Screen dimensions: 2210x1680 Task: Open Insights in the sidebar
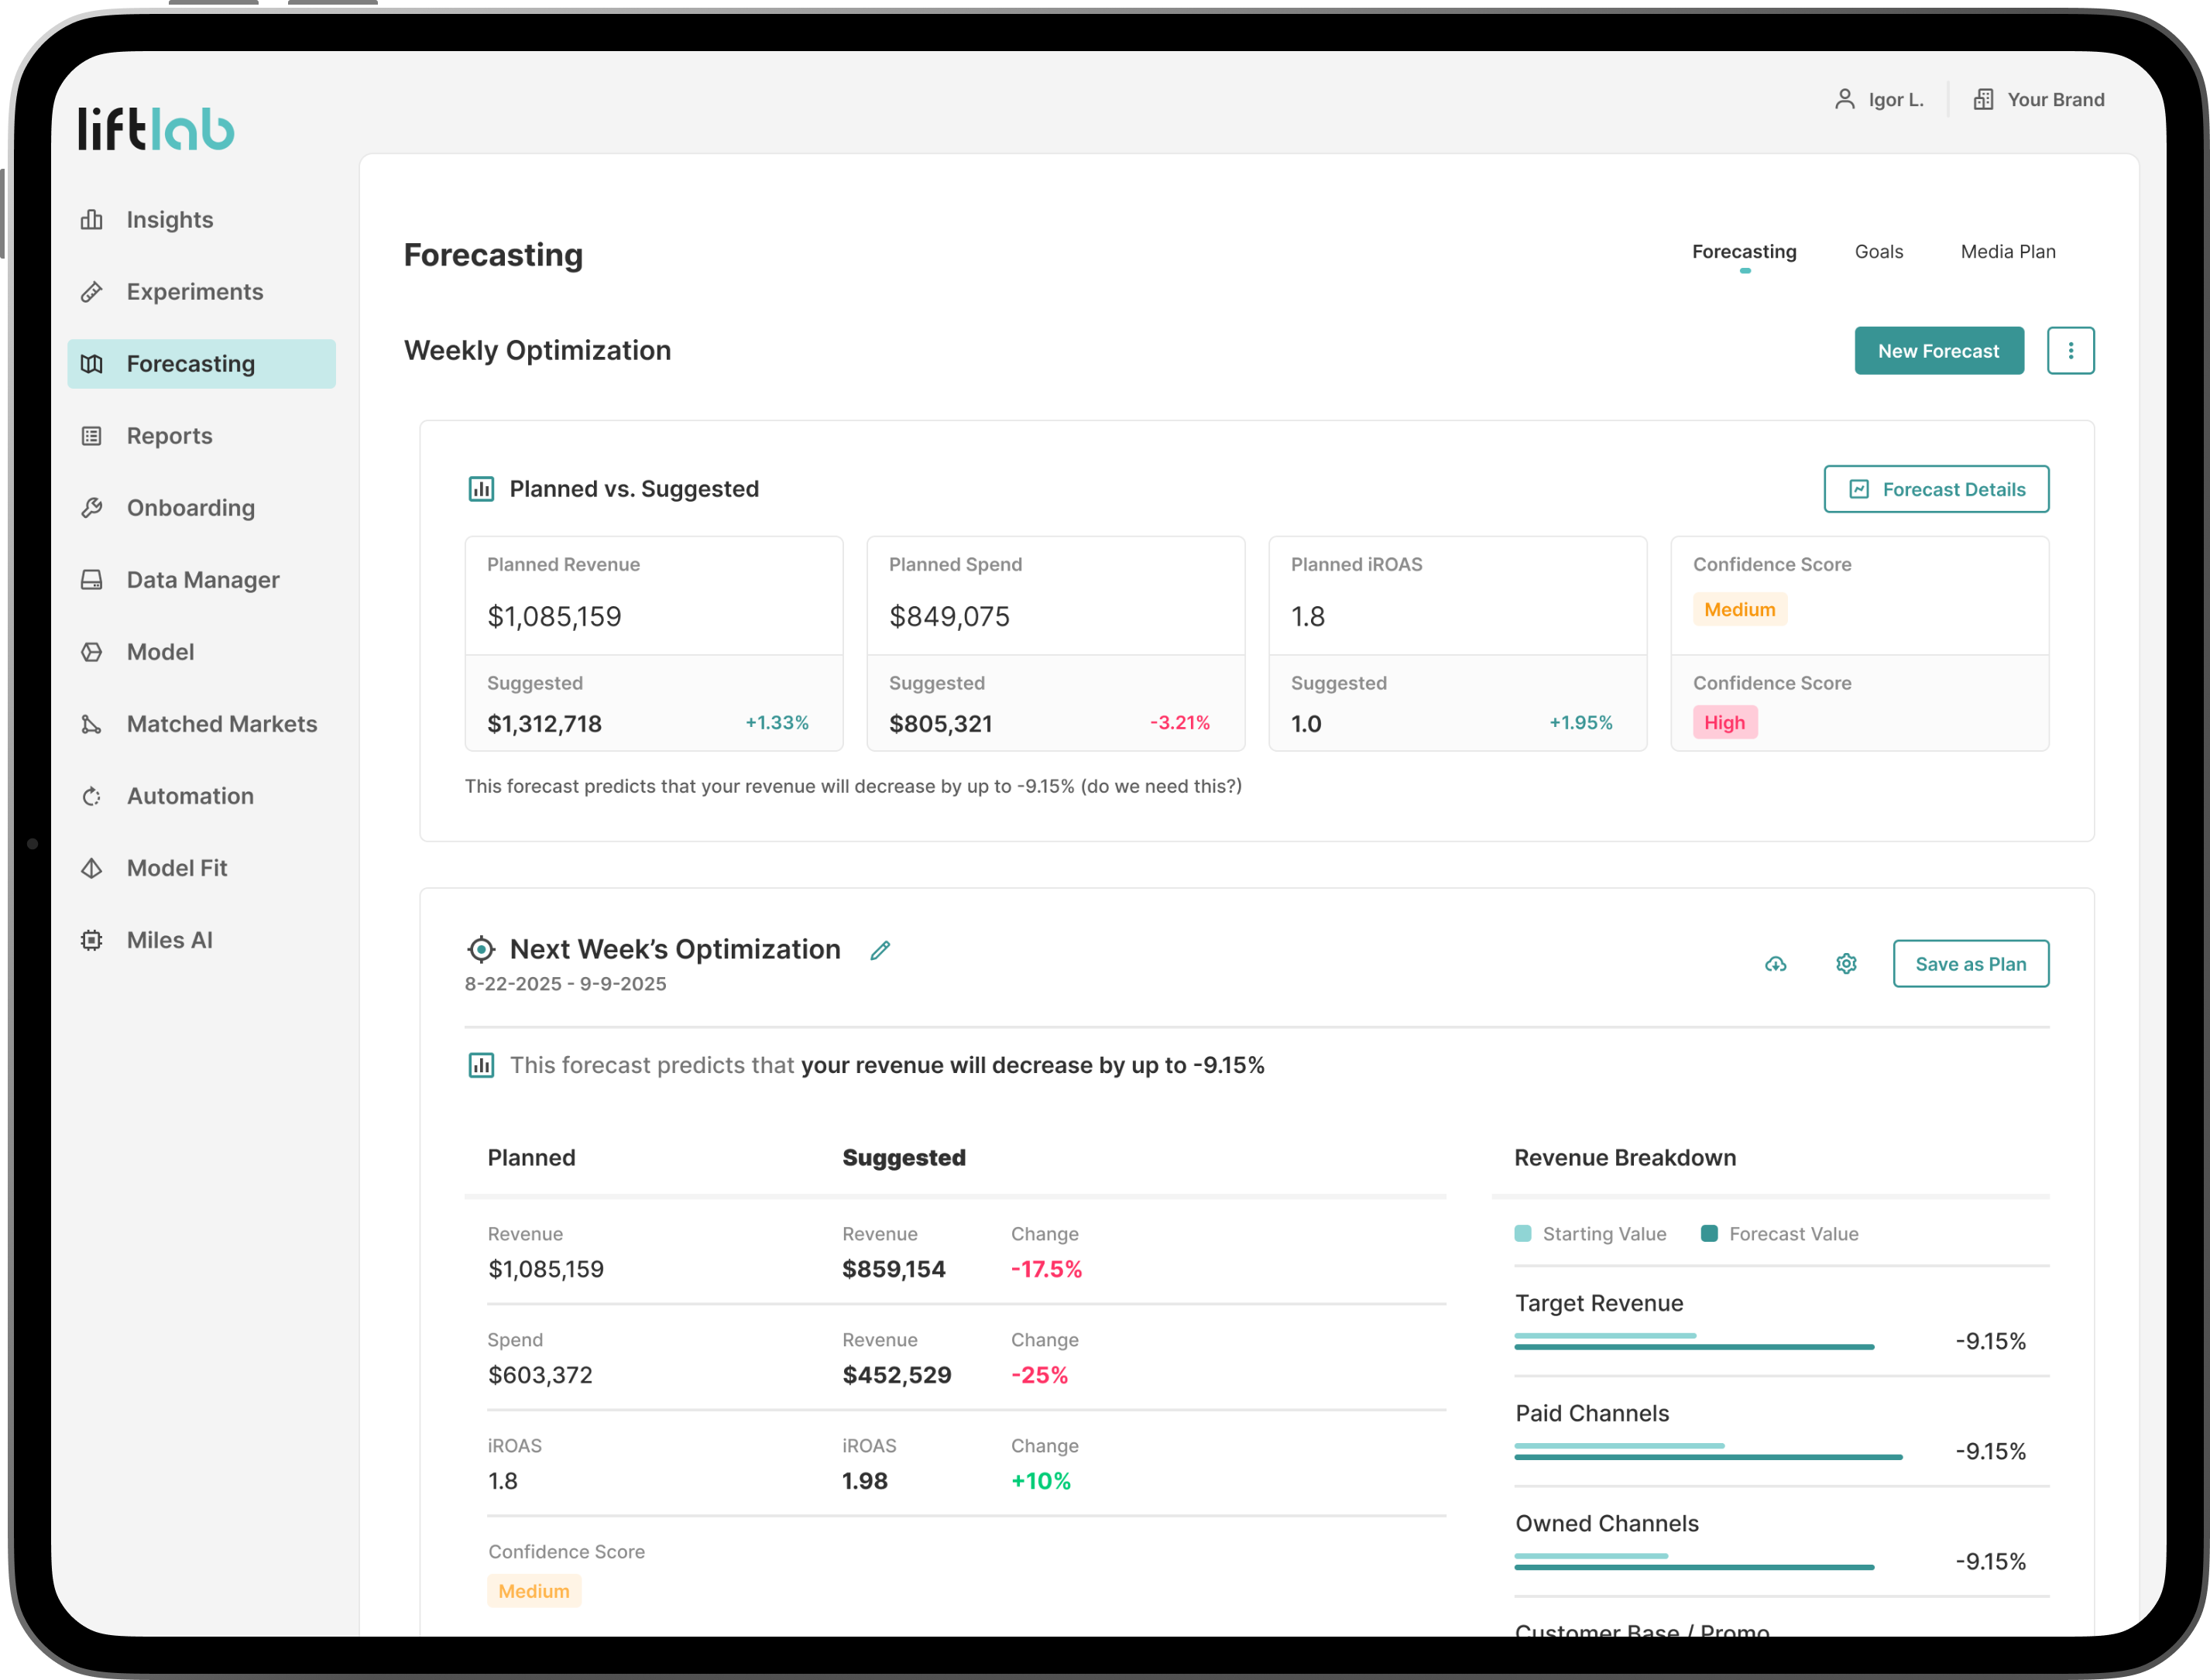coord(169,220)
